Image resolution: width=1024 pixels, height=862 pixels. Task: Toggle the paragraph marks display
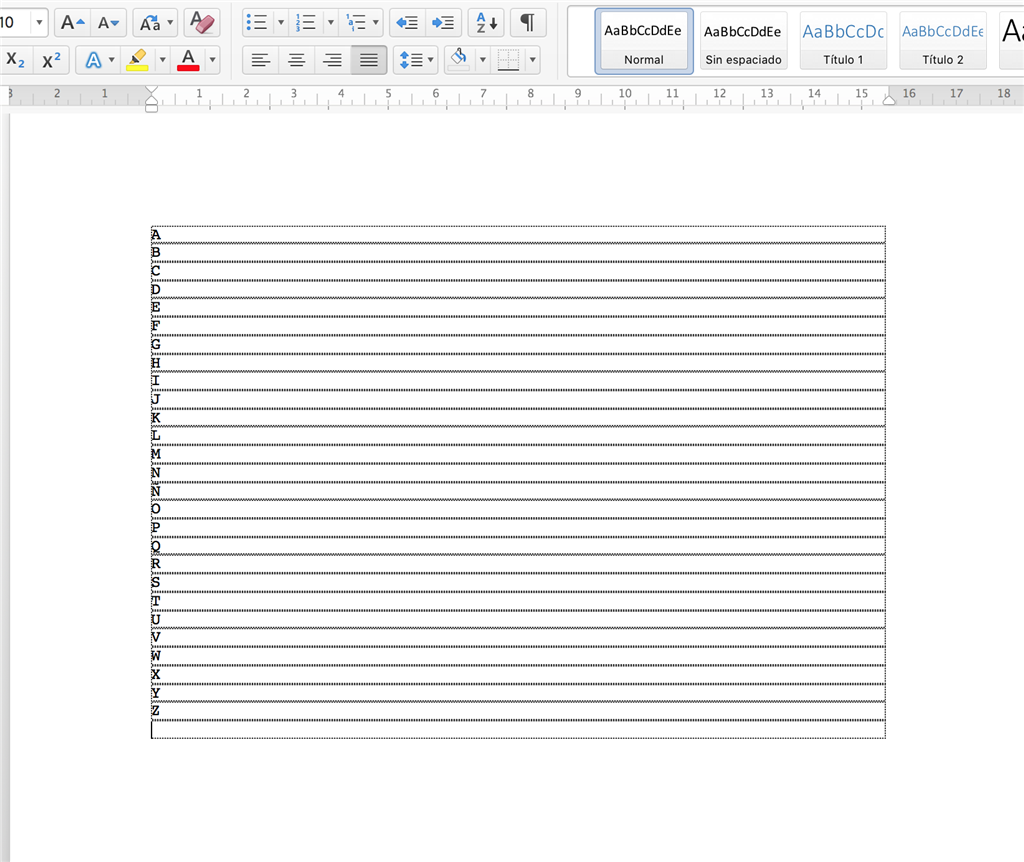(527, 22)
